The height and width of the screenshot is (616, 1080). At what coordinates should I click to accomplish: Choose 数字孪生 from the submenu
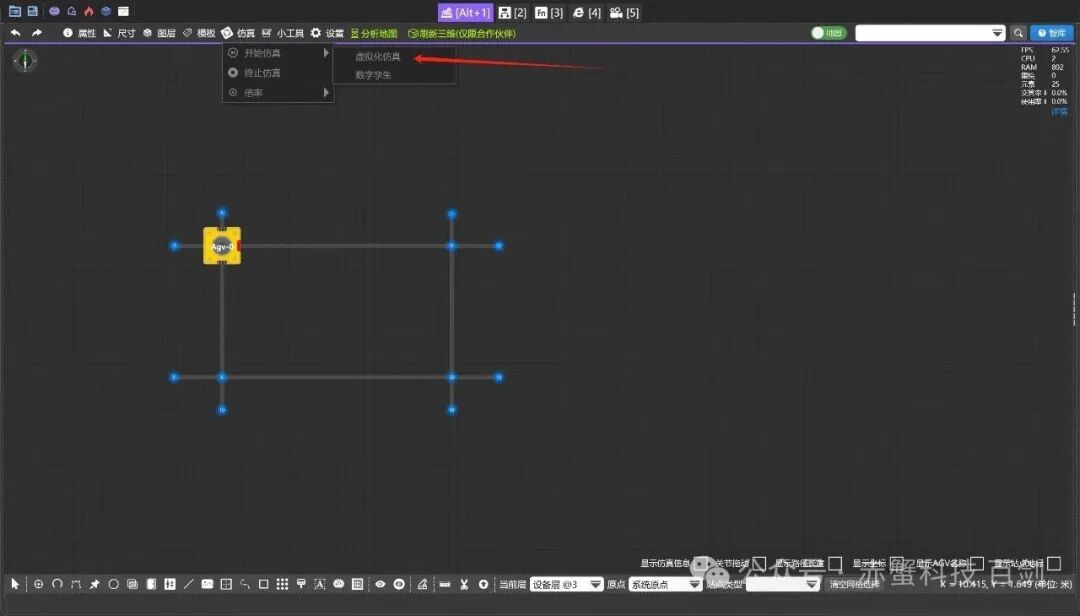[373, 74]
